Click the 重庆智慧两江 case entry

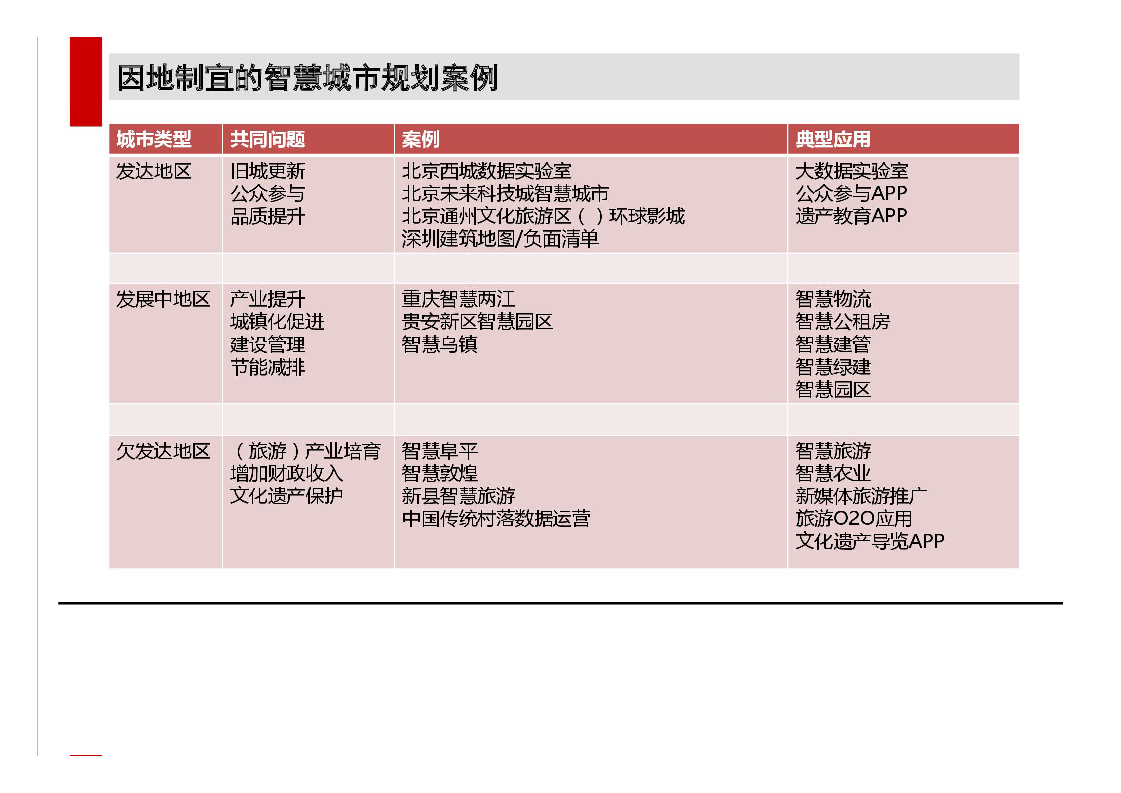458,299
